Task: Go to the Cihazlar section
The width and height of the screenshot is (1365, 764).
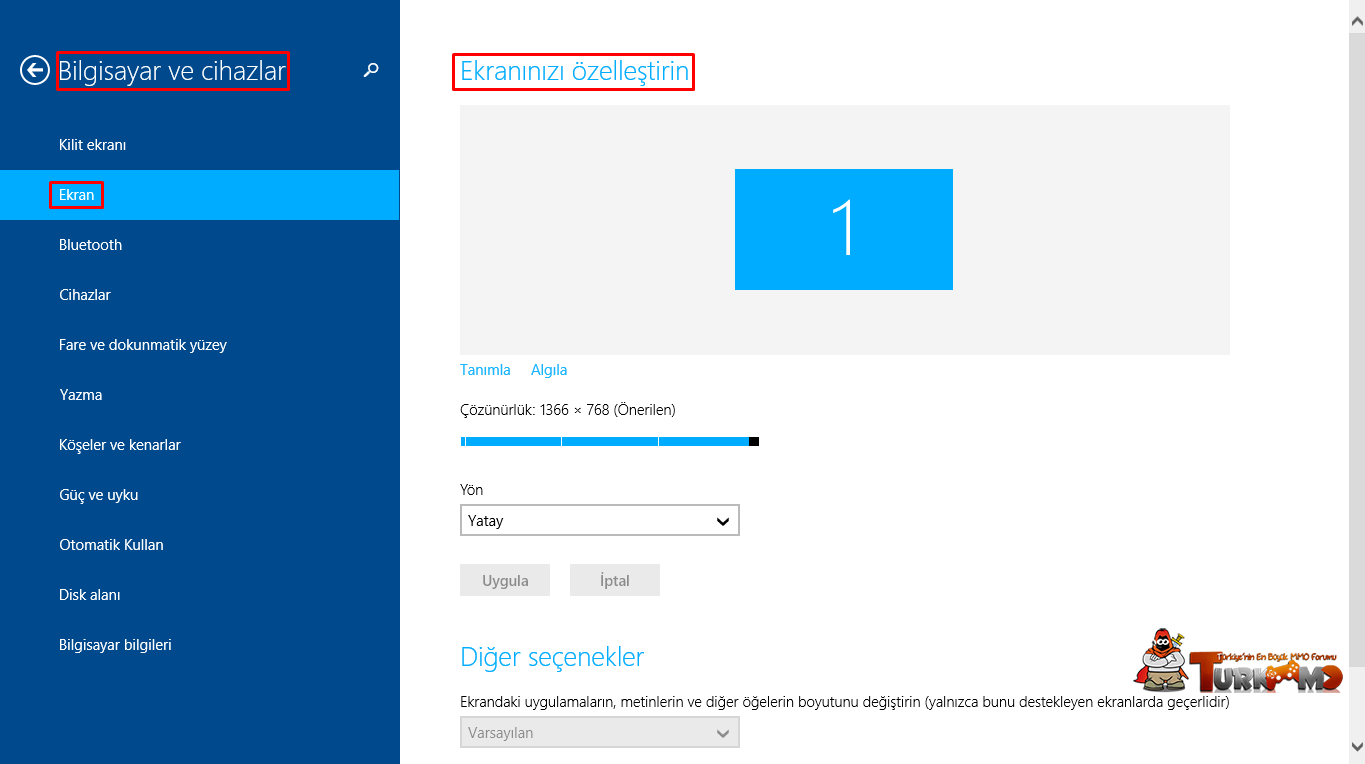Action: click(200, 295)
